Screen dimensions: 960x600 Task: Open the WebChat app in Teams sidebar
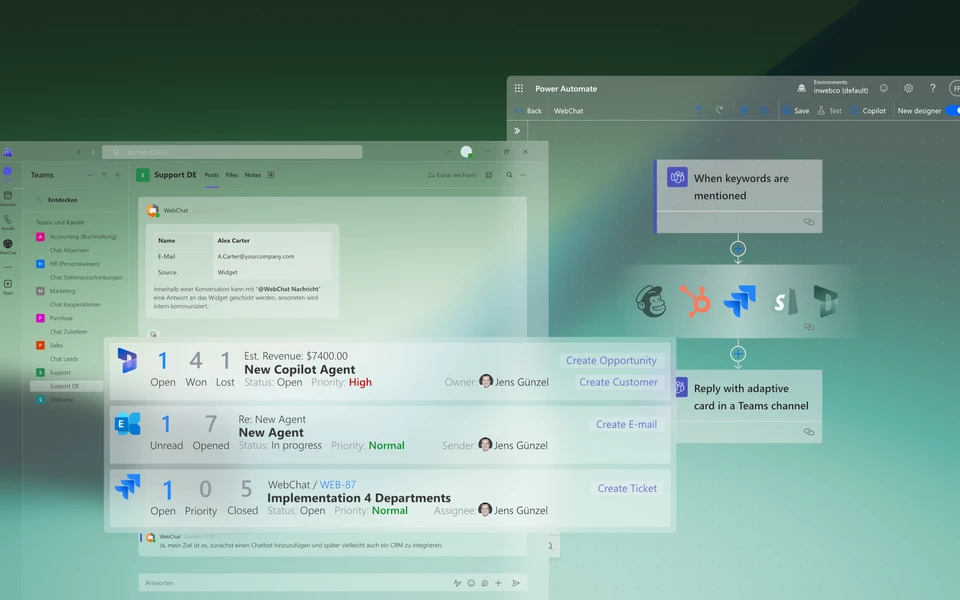tap(7, 246)
